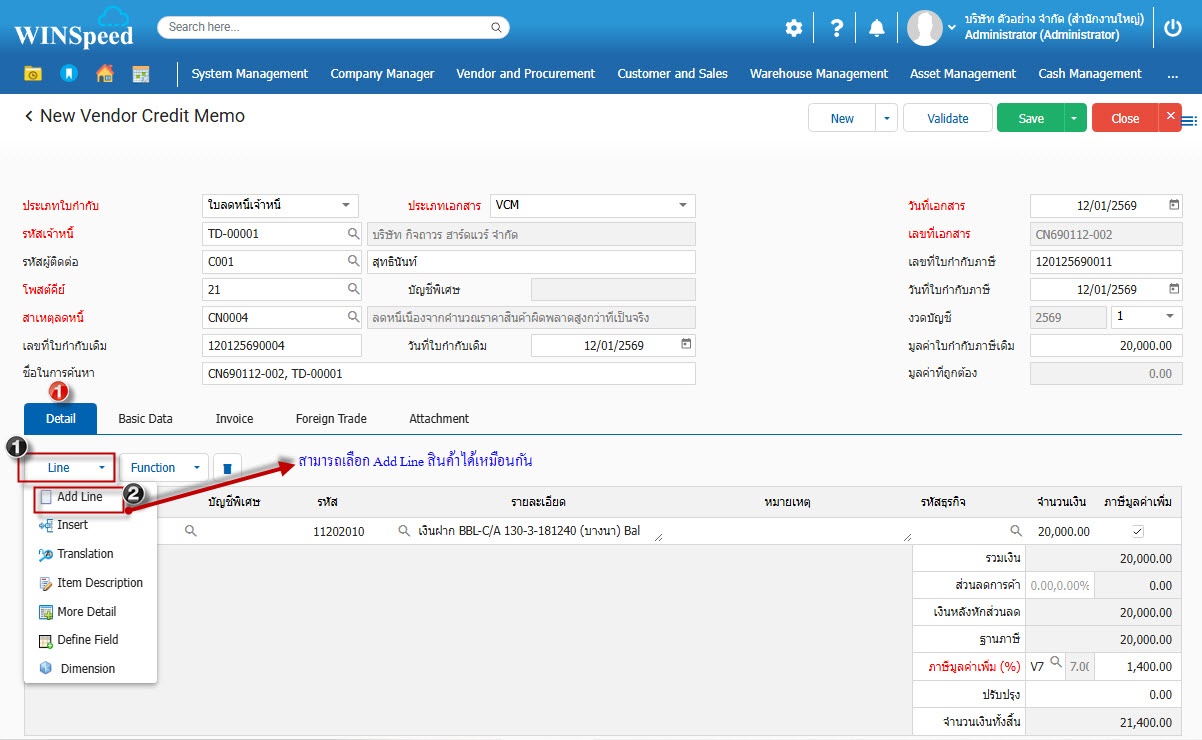Go to the home icon shortcut
This screenshot has height=740, width=1202.
click(x=104, y=73)
